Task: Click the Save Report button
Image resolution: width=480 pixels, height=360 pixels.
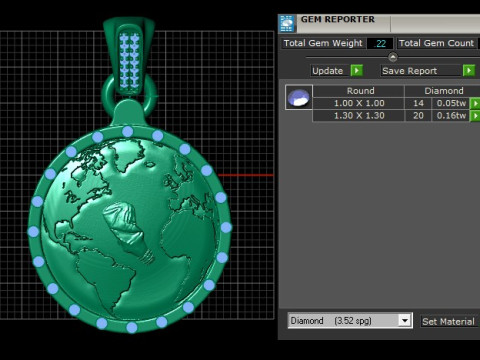Action: coord(421,71)
